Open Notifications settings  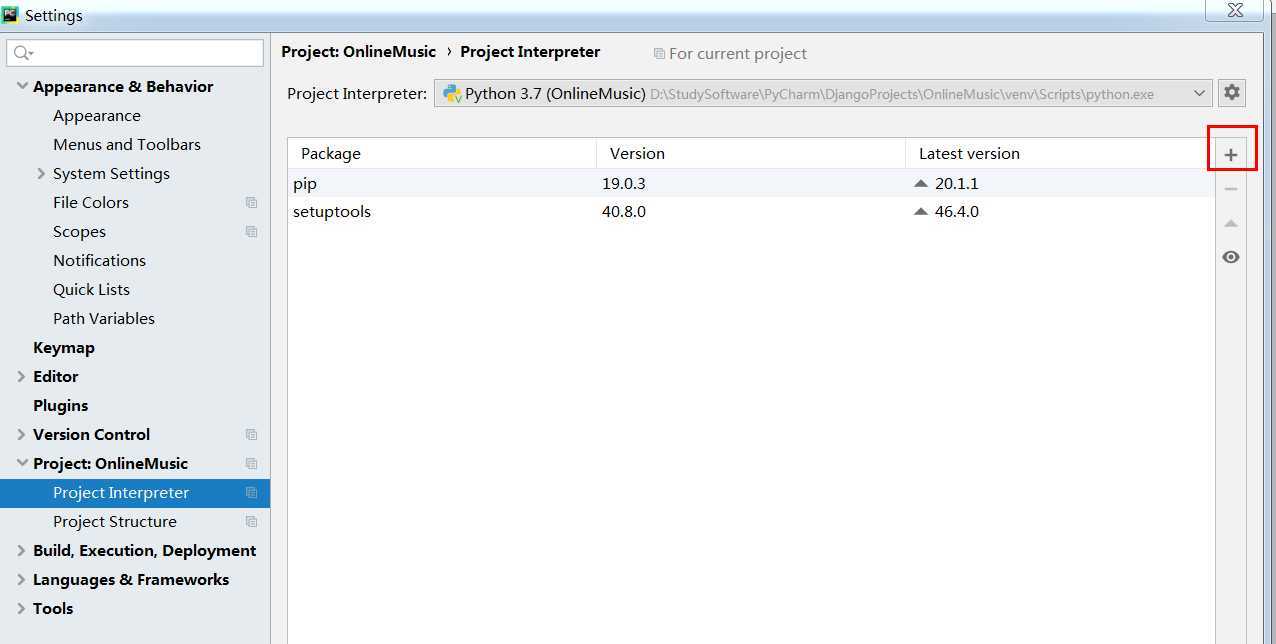pos(99,260)
